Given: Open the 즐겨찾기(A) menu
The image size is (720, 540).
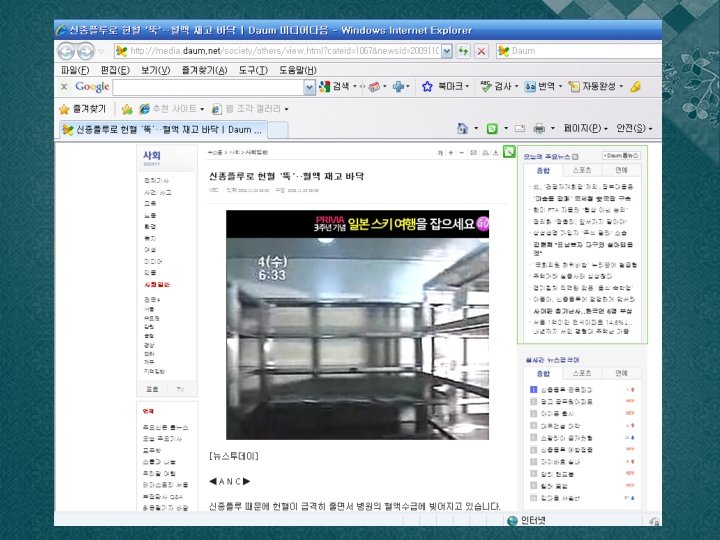Looking at the screenshot, I should (x=204, y=70).
